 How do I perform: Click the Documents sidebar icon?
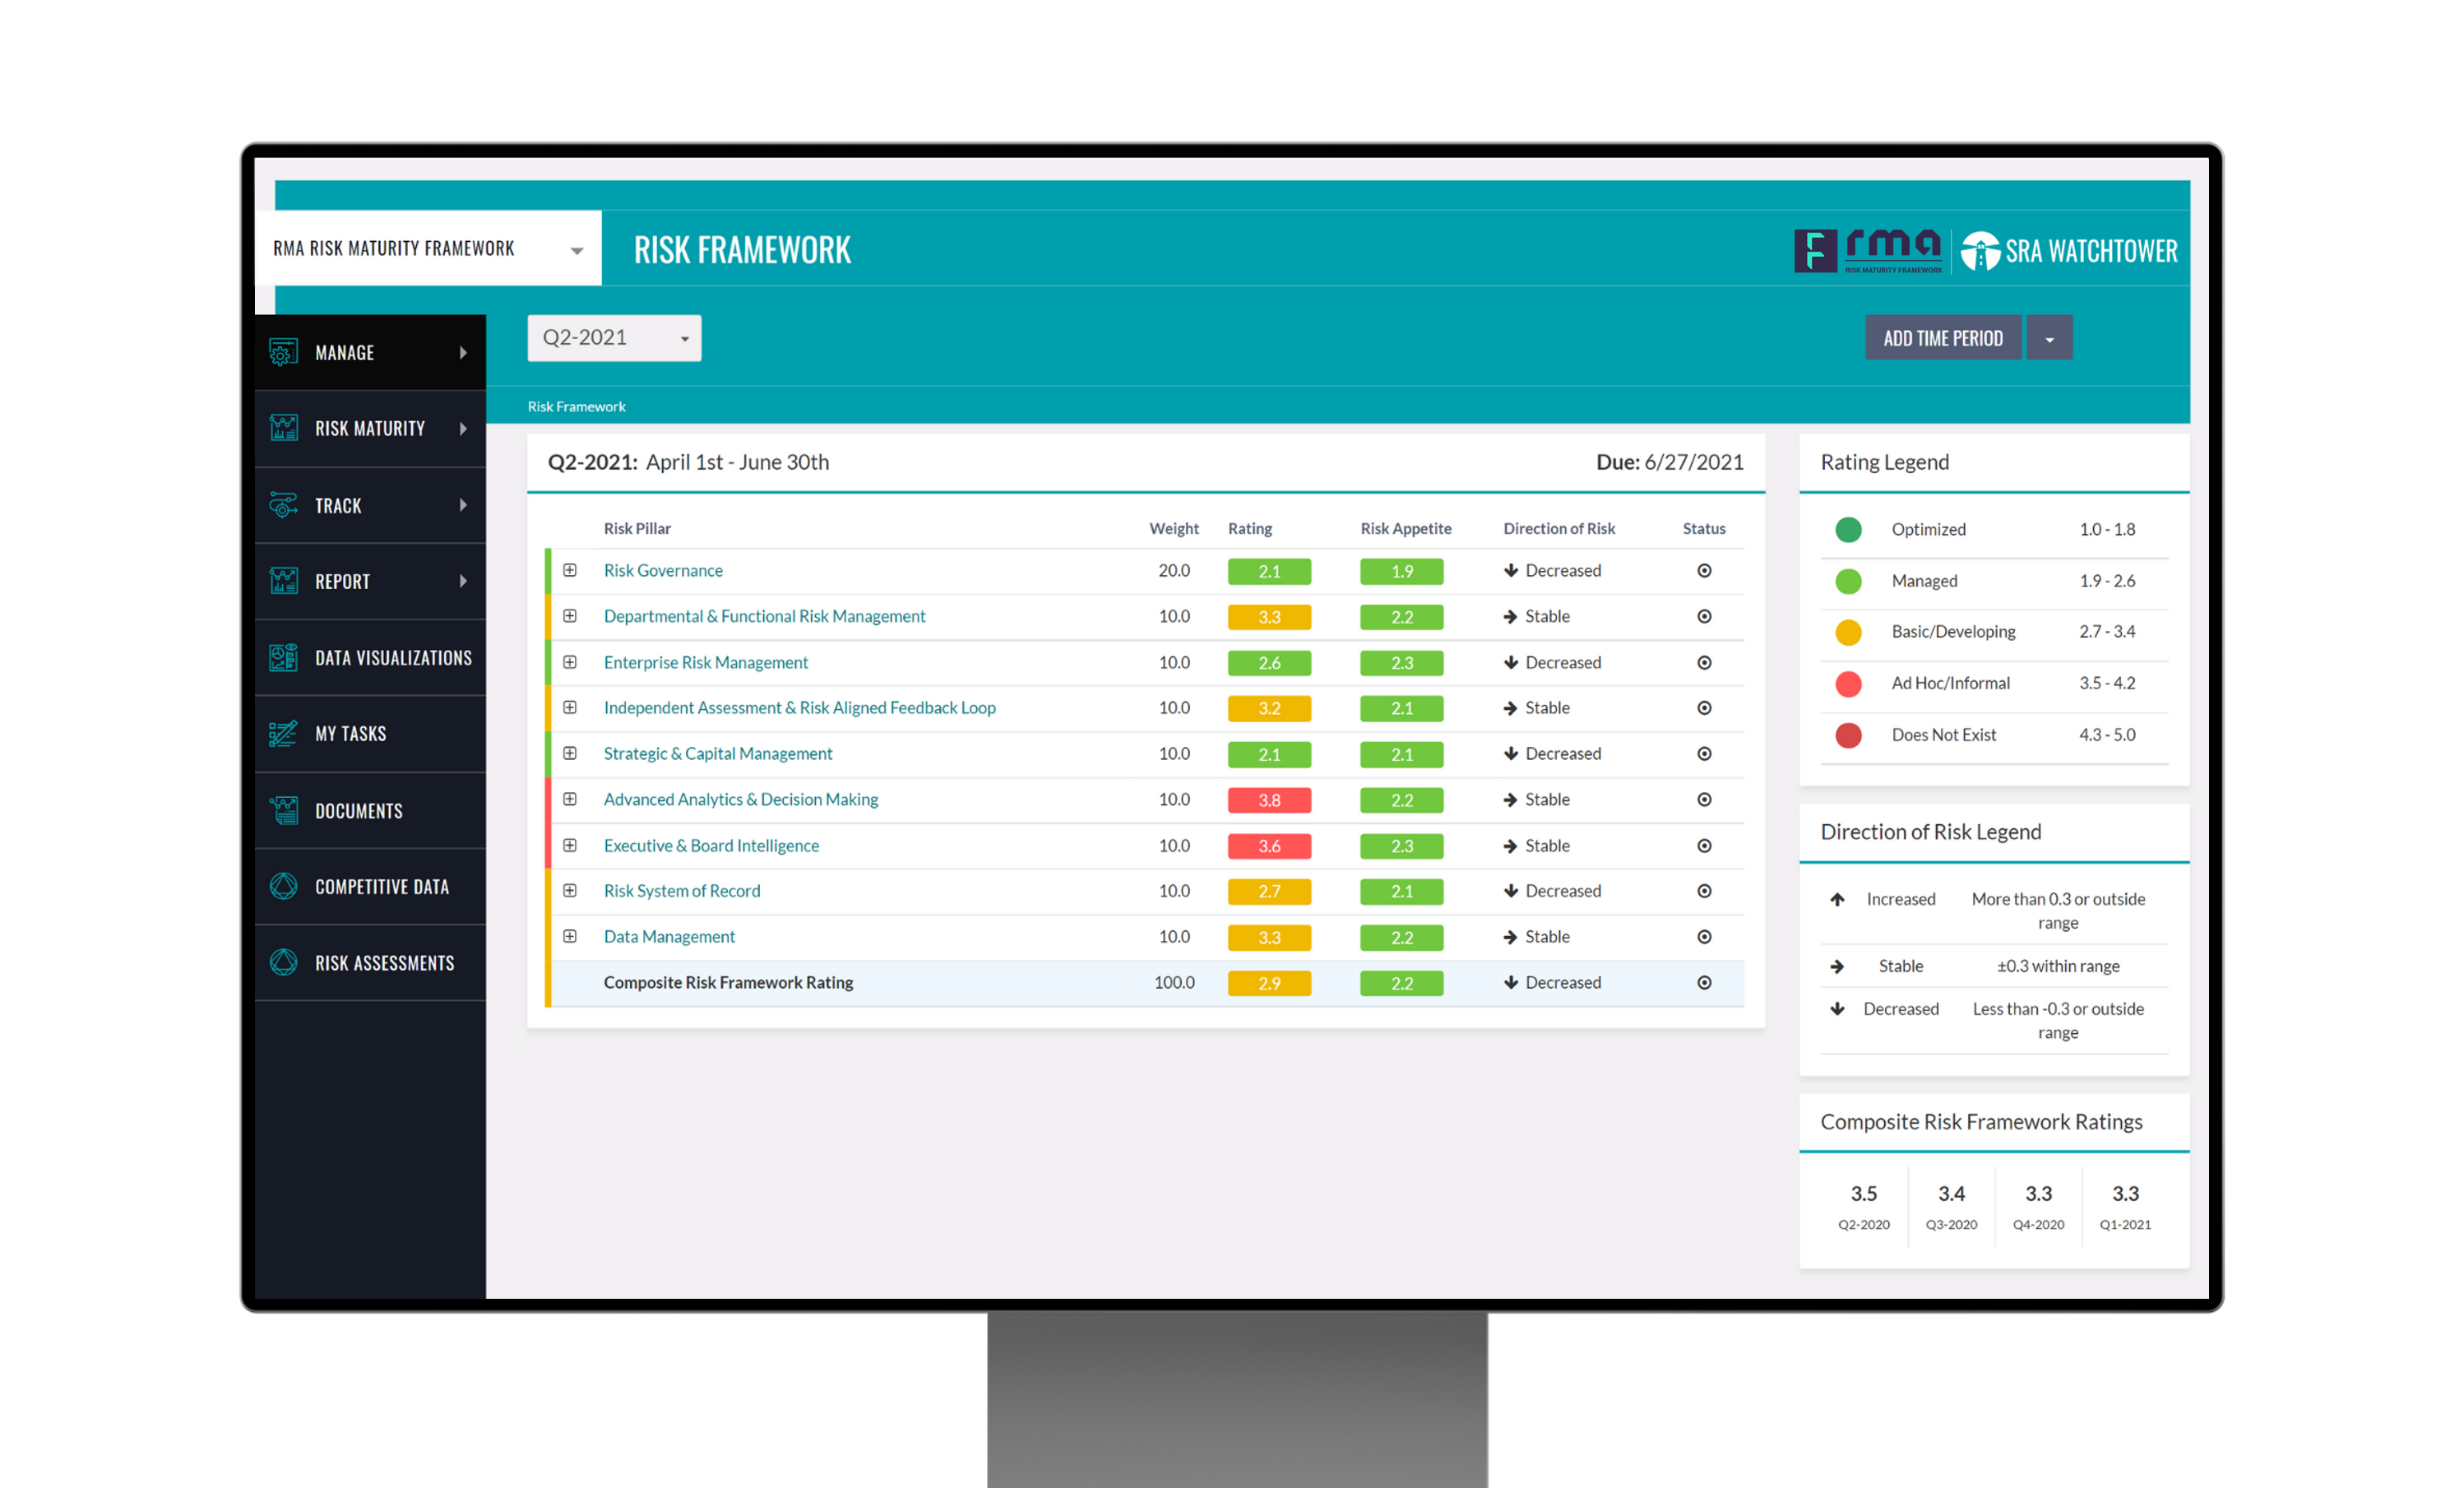(283, 811)
